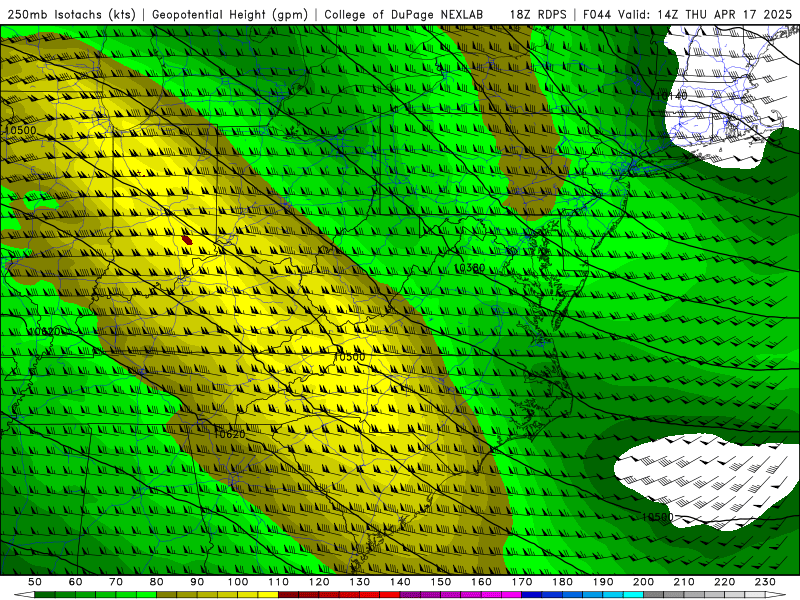Click the 140 value on color scale
The height and width of the screenshot is (600, 800).
(x=400, y=582)
